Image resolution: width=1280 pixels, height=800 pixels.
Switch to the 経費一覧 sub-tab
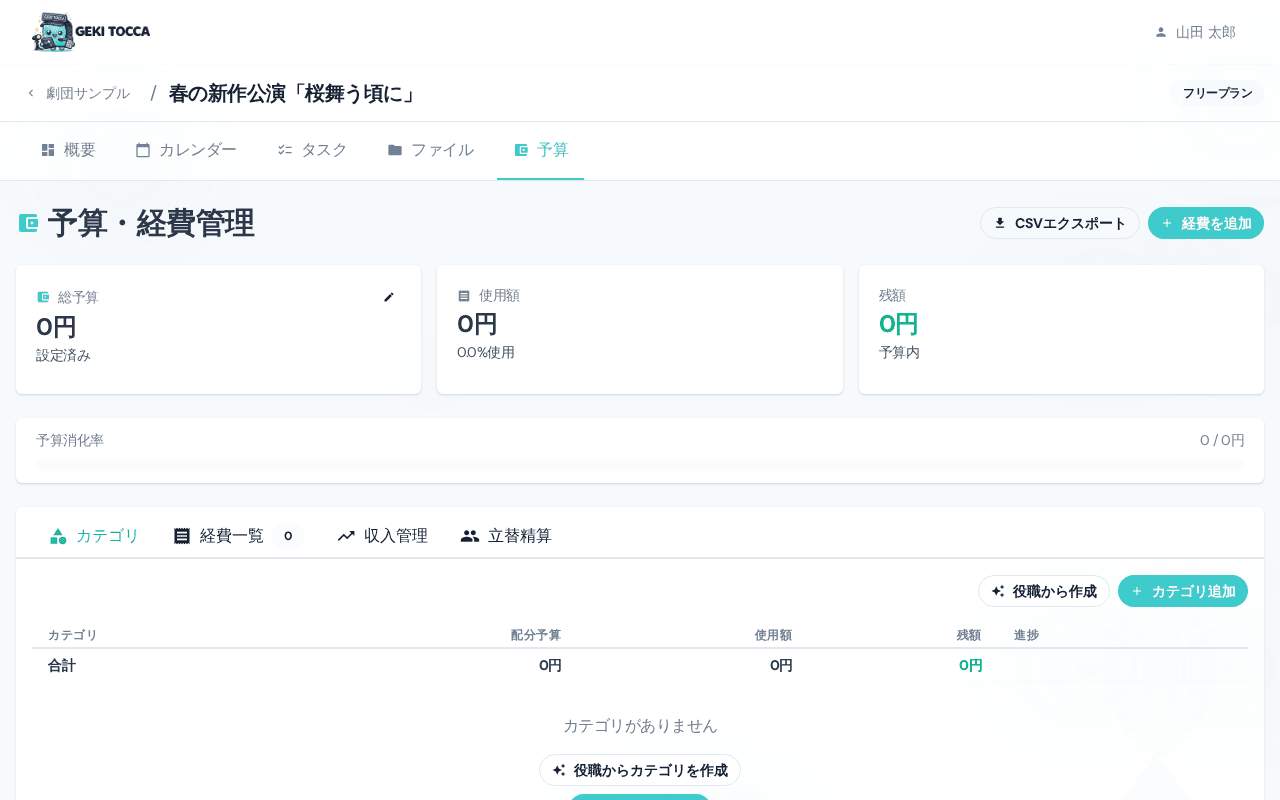230,535
